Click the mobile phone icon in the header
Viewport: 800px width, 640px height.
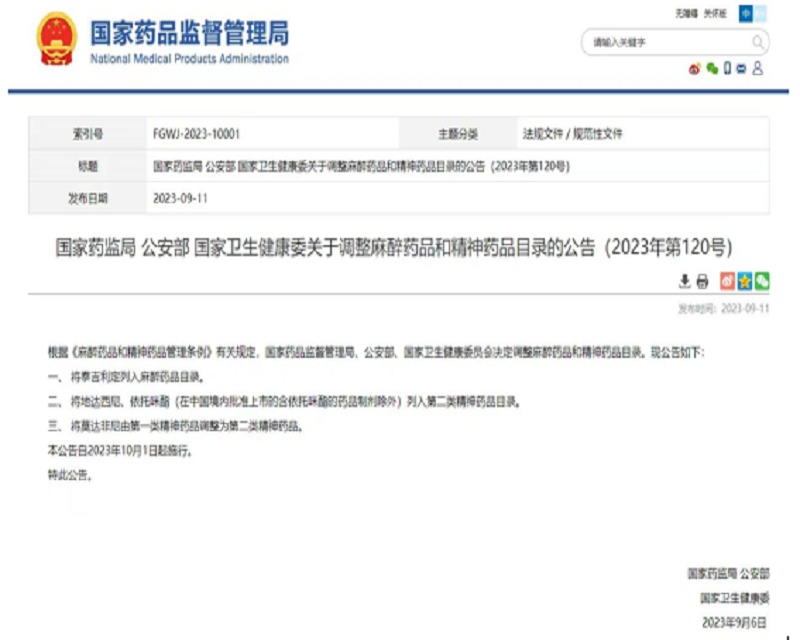pyautogui.click(x=727, y=68)
